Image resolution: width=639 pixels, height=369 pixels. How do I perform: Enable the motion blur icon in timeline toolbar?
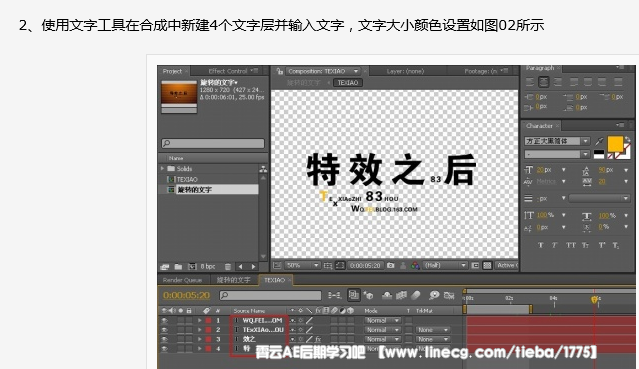(416, 295)
